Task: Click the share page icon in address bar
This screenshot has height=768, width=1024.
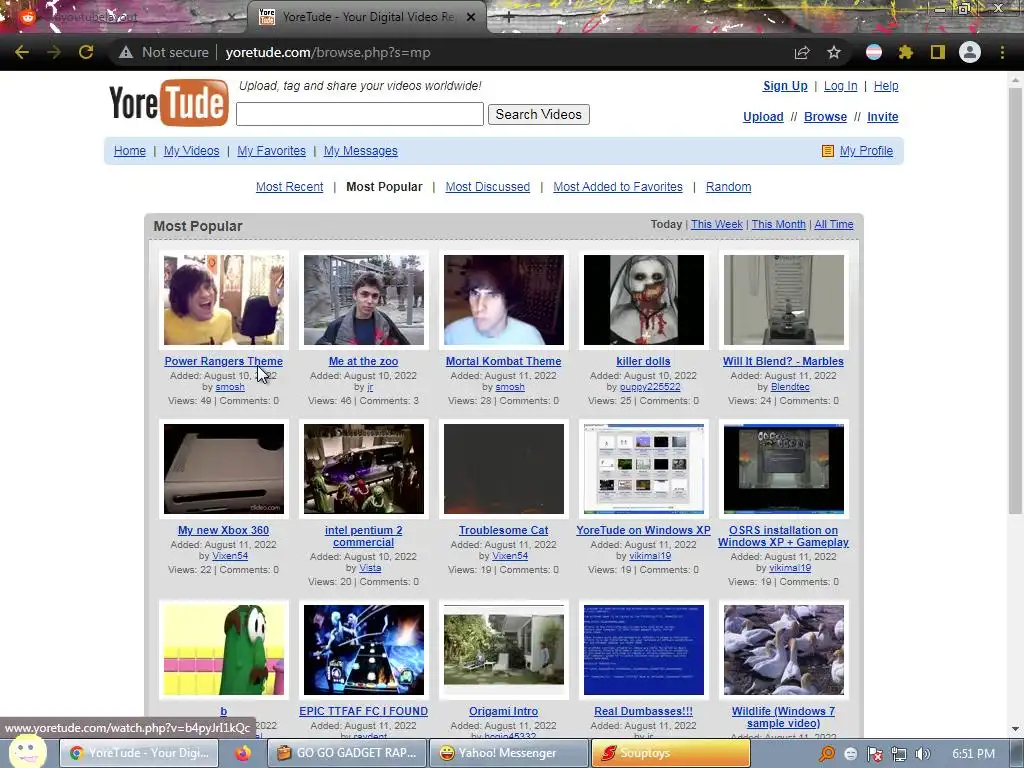Action: (x=802, y=52)
